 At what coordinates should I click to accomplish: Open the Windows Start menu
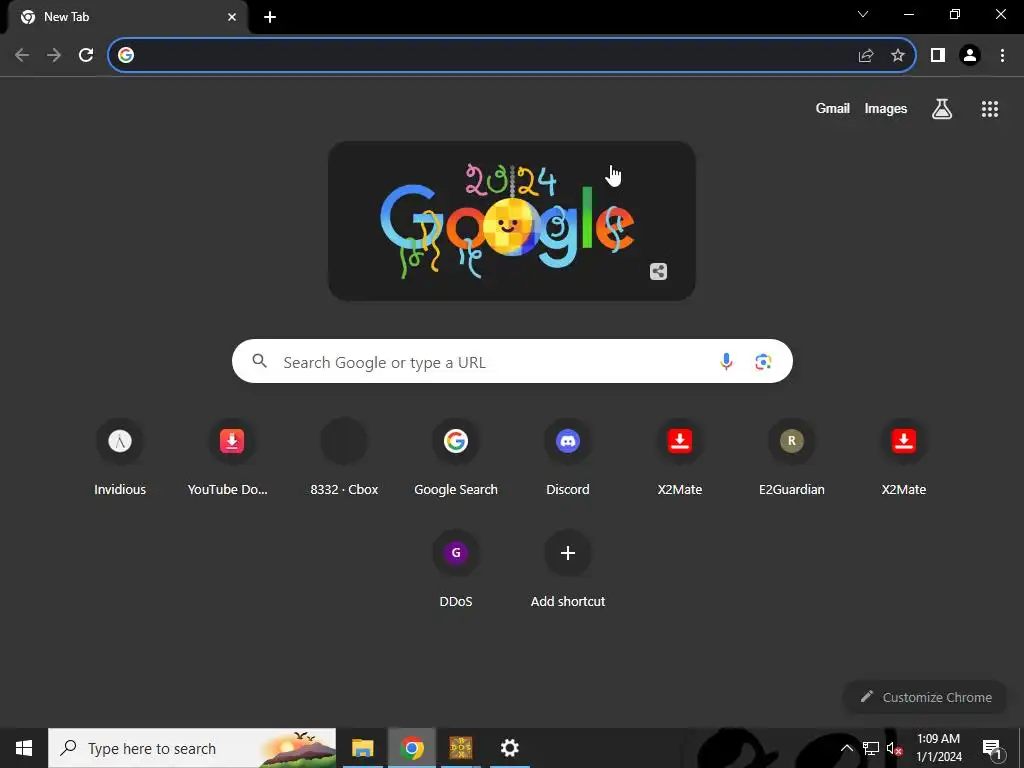[x=24, y=748]
